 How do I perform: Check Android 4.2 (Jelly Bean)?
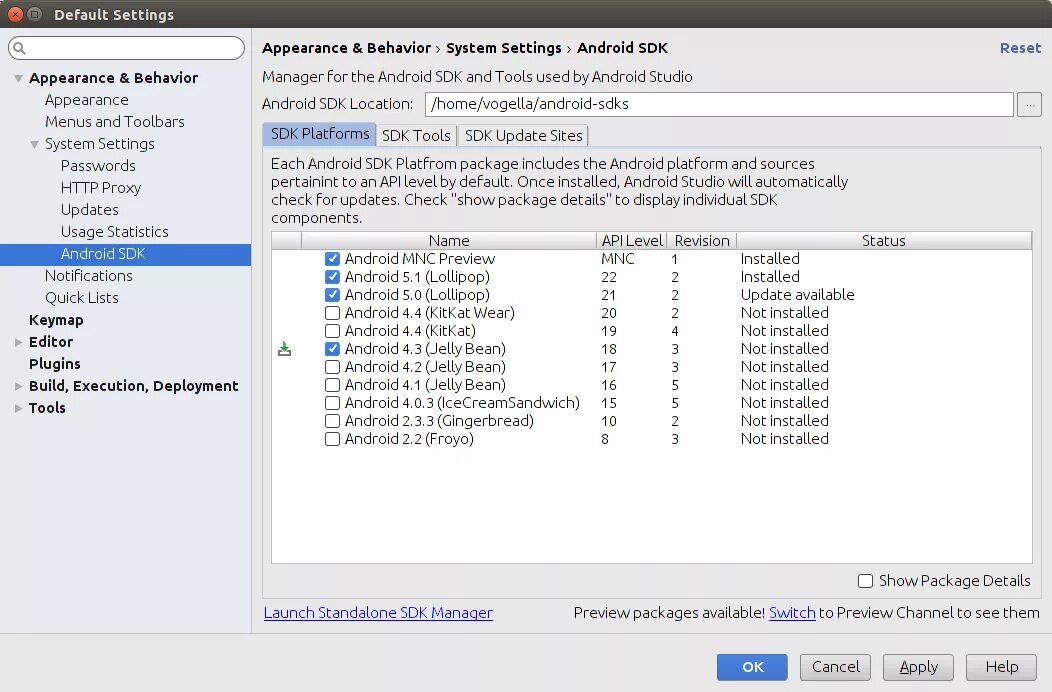coord(332,367)
